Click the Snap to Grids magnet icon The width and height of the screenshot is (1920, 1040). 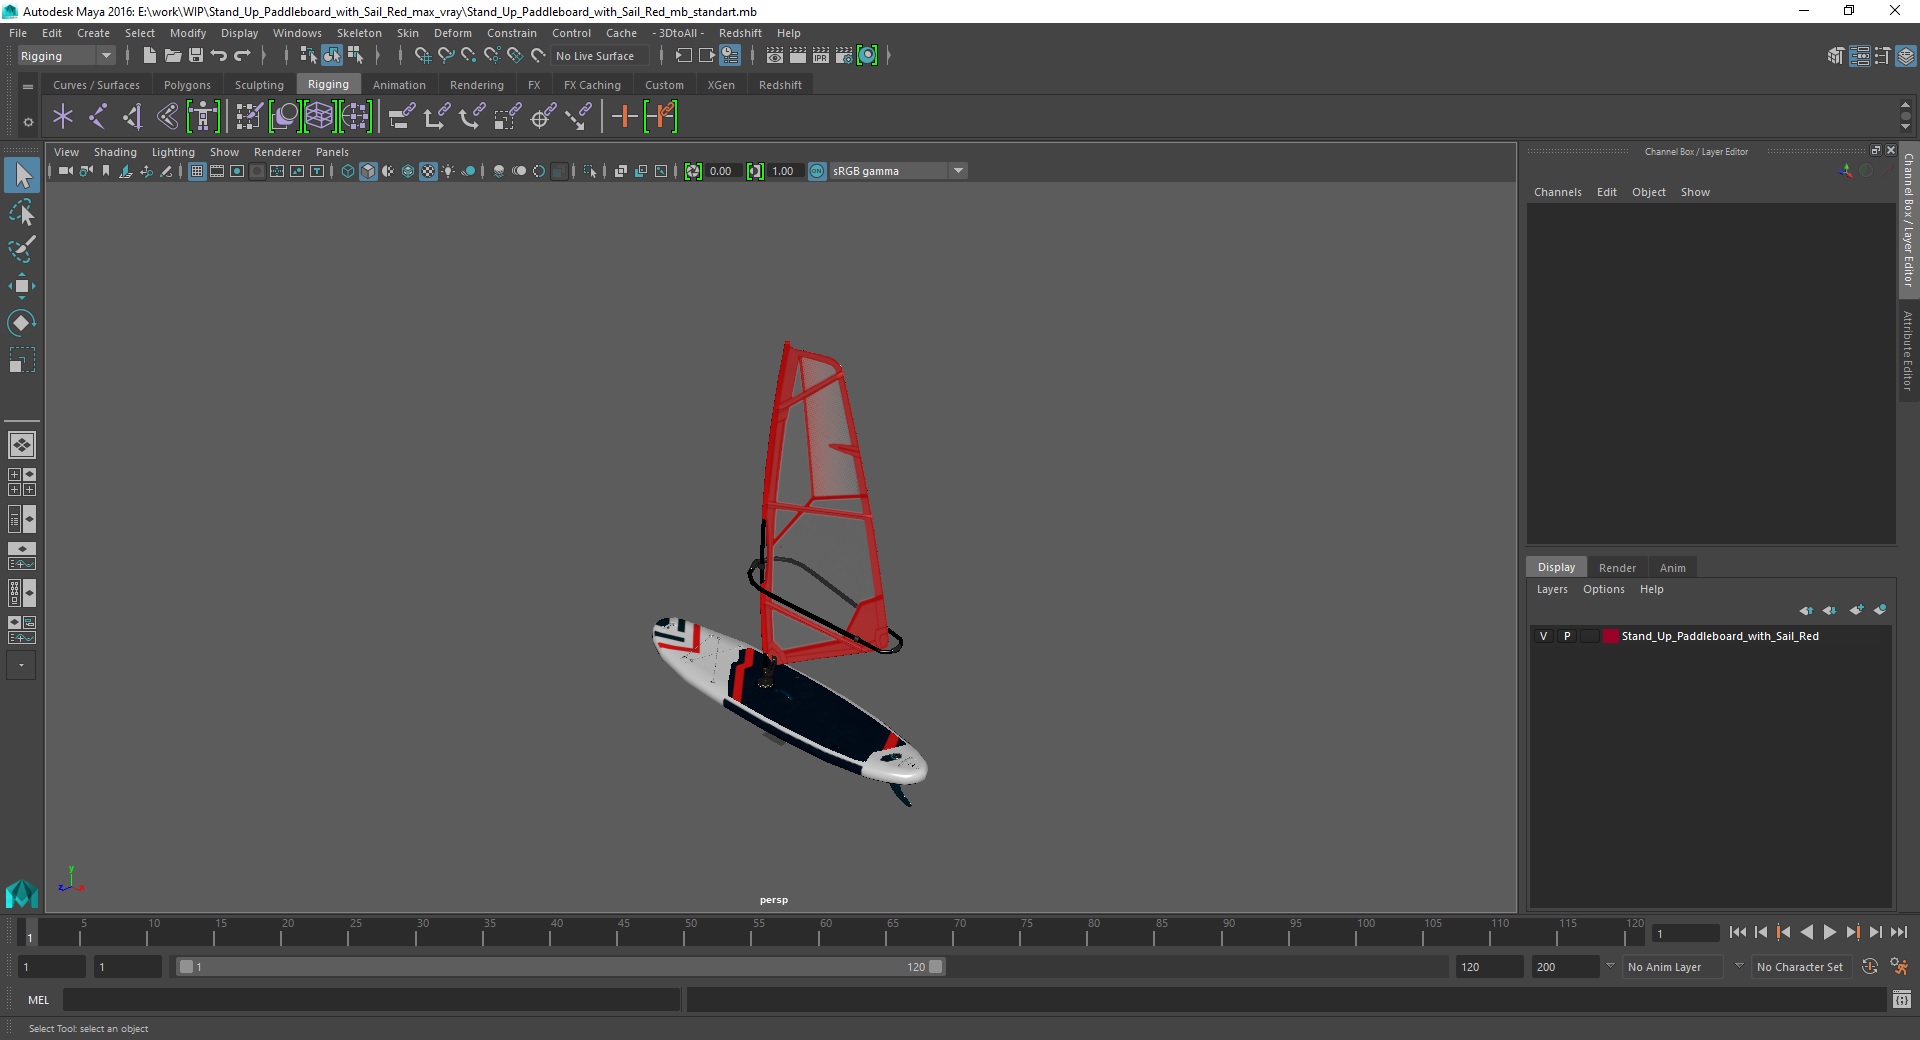pos(422,56)
